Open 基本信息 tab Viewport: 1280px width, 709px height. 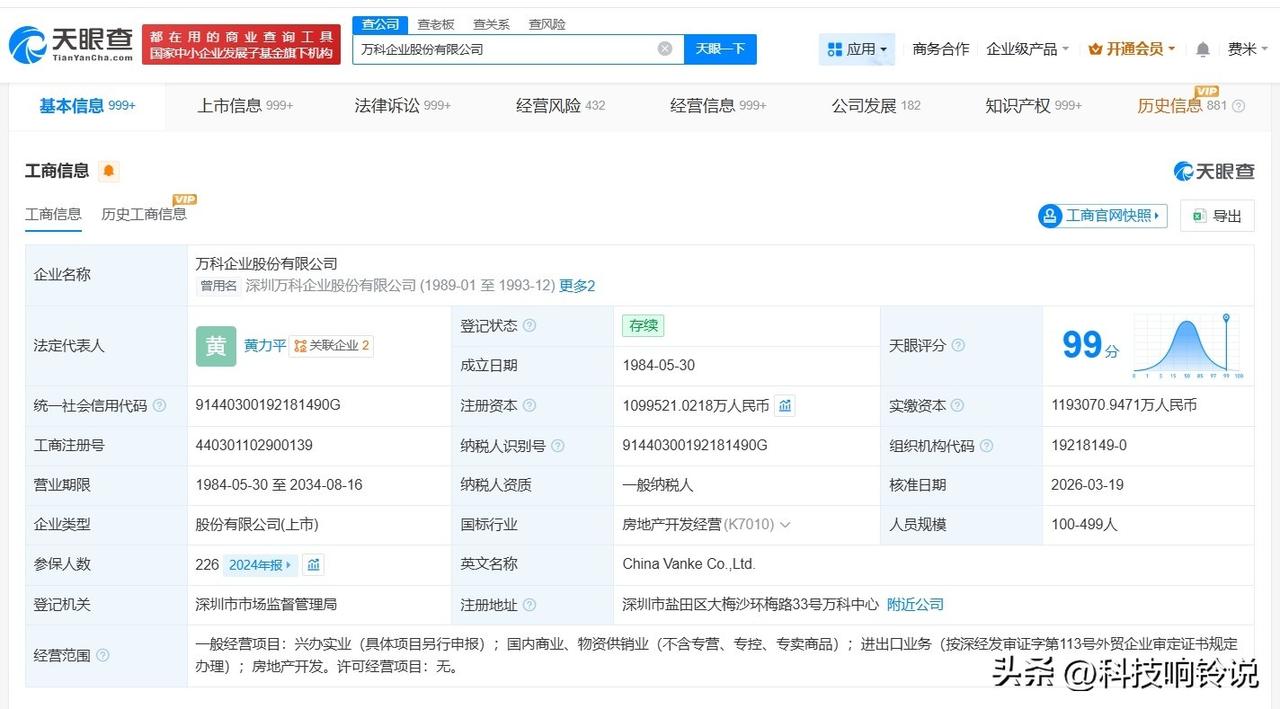click(87, 106)
